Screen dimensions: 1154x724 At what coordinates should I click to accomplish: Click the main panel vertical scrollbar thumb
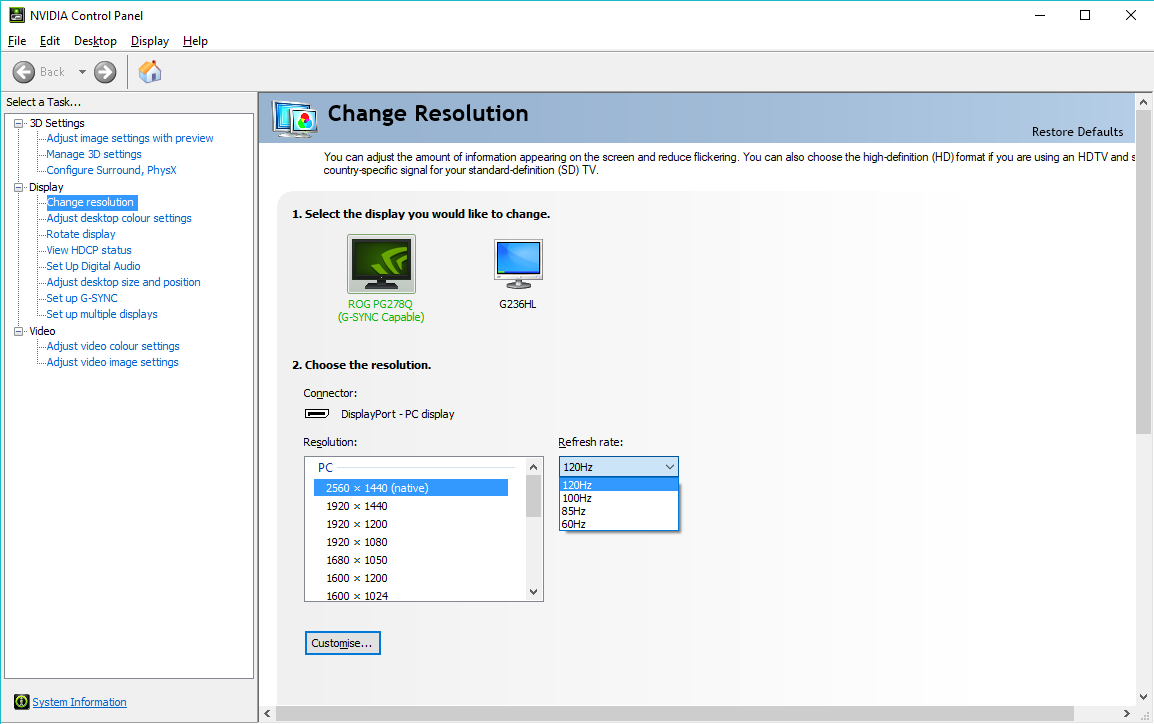tap(1143, 272)
